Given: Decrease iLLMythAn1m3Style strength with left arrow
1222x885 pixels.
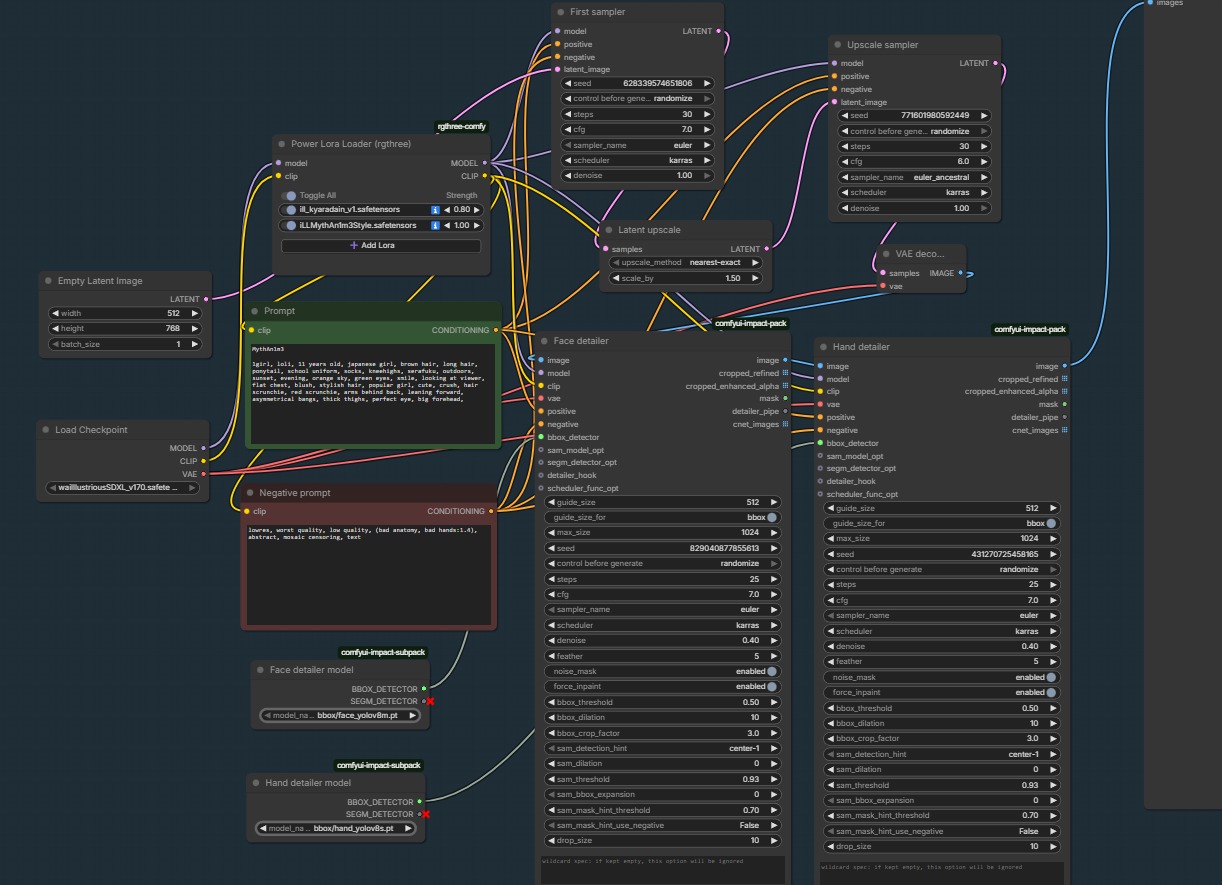Looking at the screenshot, I should (x=447, y=226).
